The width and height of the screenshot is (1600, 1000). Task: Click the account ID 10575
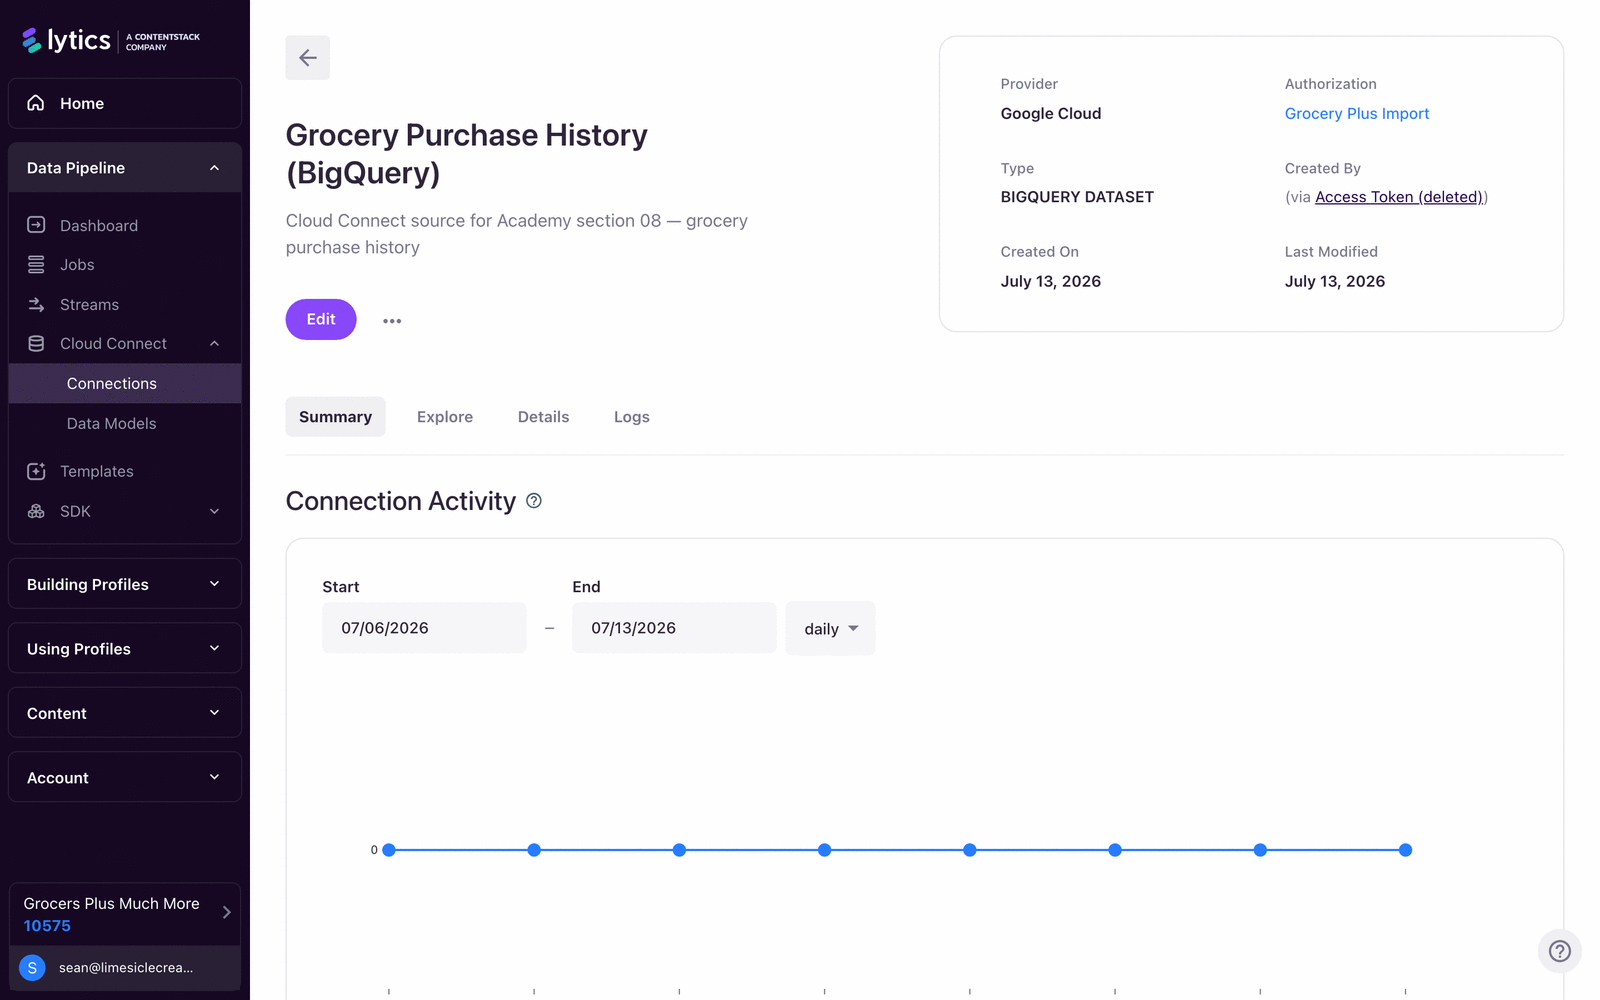(47, 926)
